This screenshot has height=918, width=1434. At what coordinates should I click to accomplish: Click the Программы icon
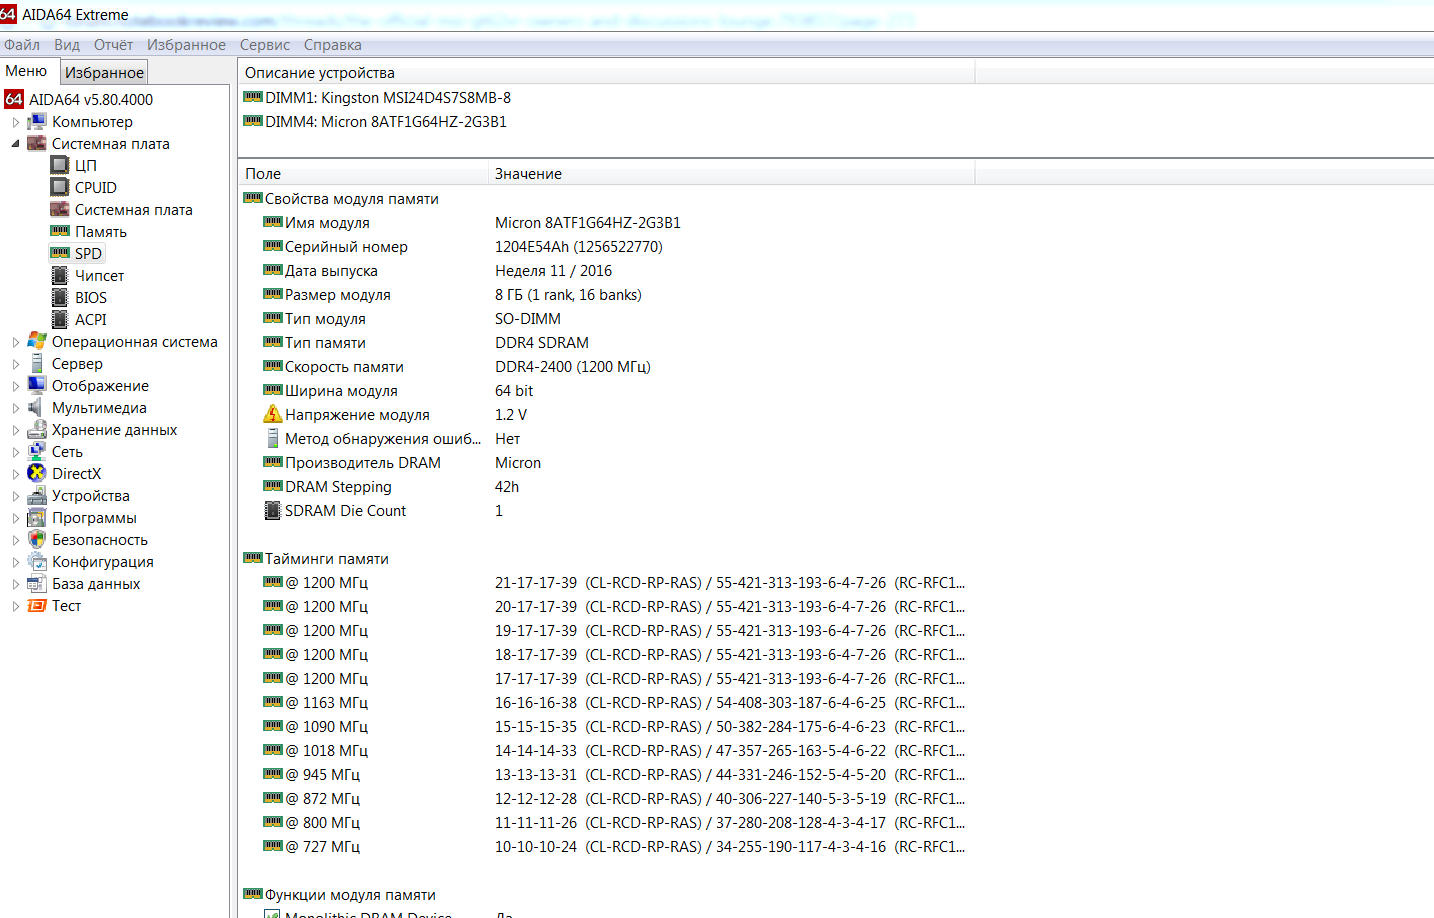37,517
